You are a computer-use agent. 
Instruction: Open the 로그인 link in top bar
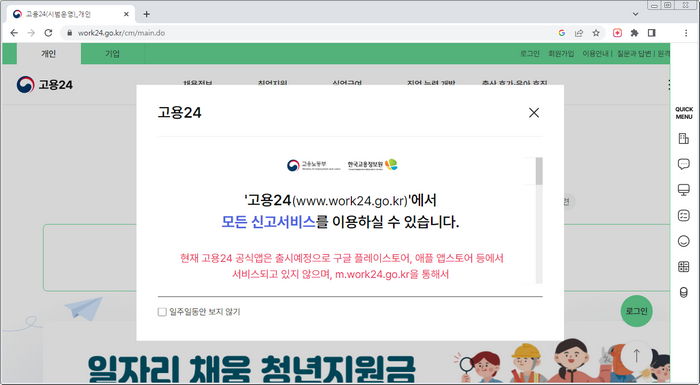[x=530, y=54]
